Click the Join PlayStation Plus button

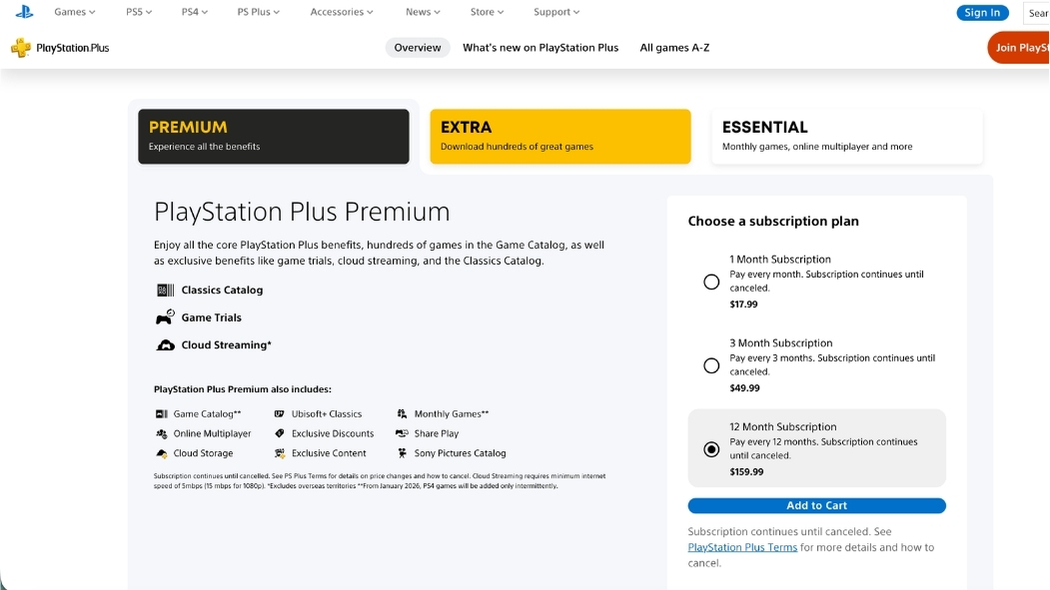point(1019,48)
